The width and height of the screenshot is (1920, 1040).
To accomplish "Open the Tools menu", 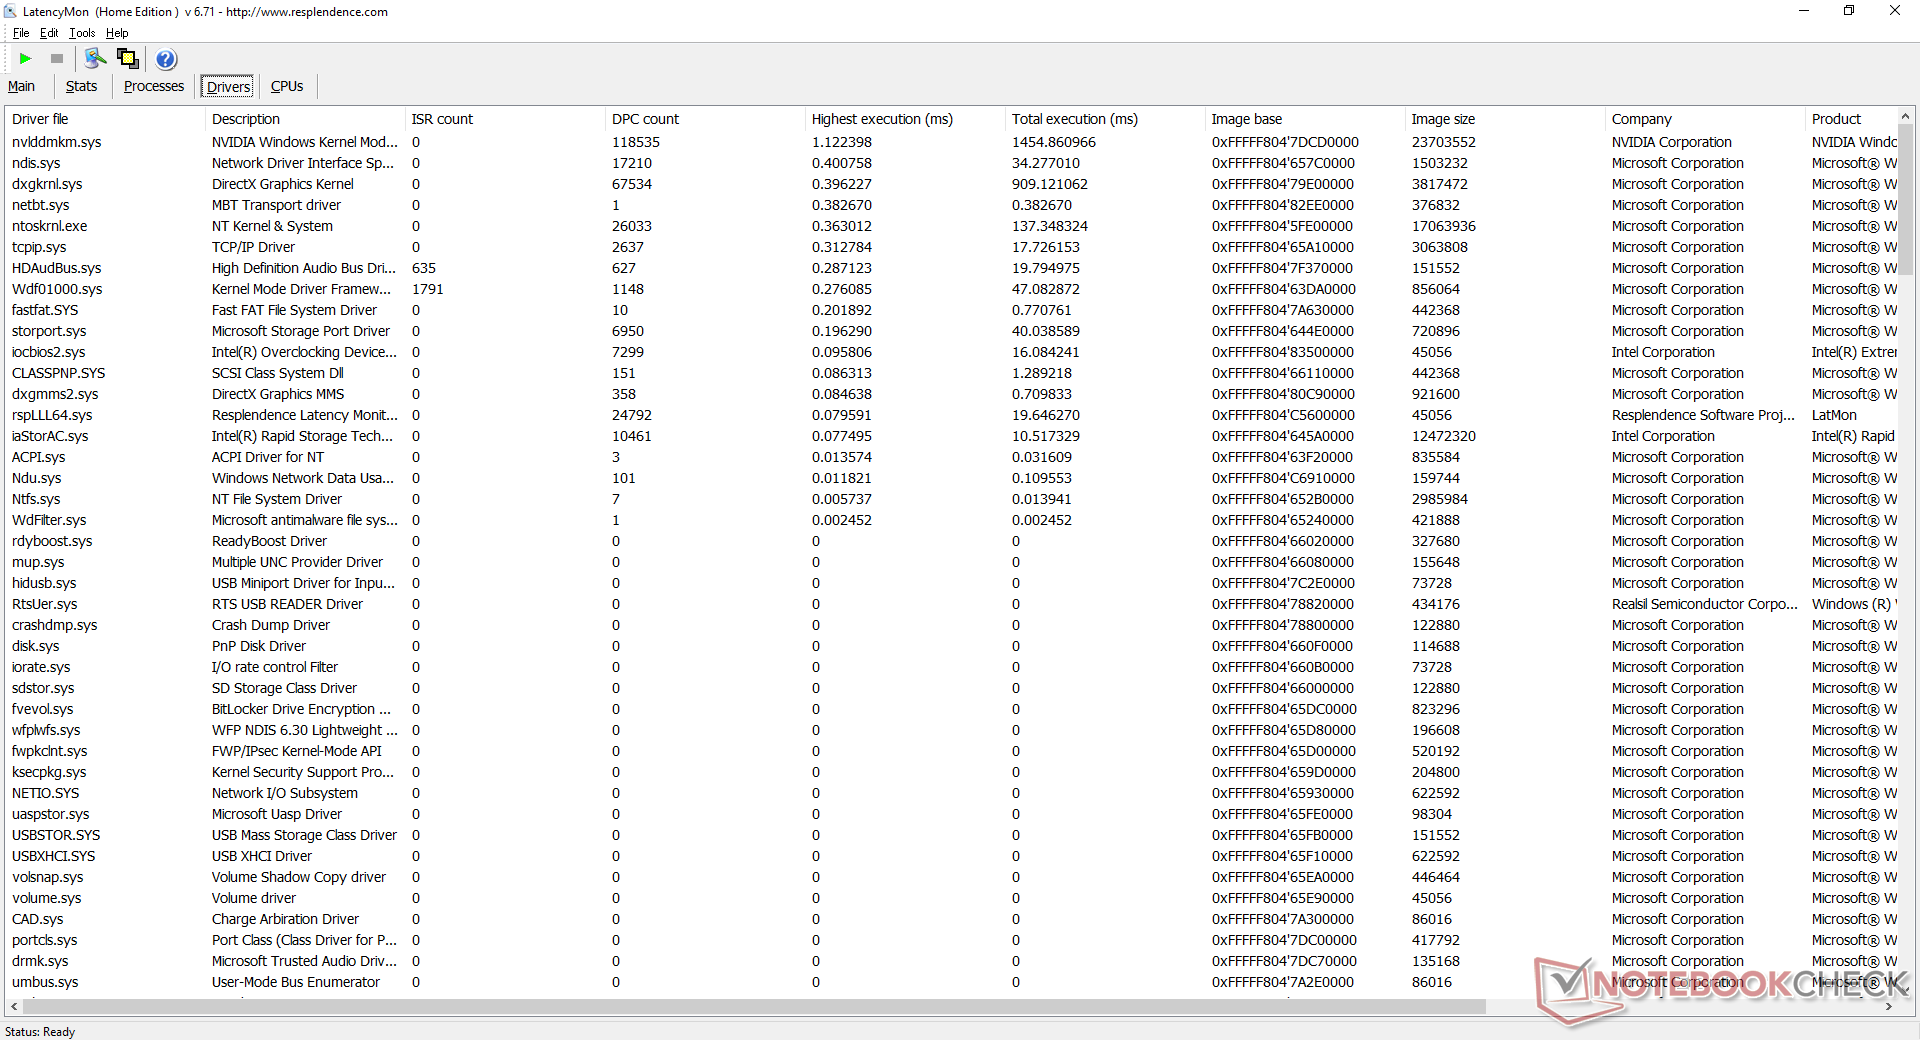I will pos(82,33).
